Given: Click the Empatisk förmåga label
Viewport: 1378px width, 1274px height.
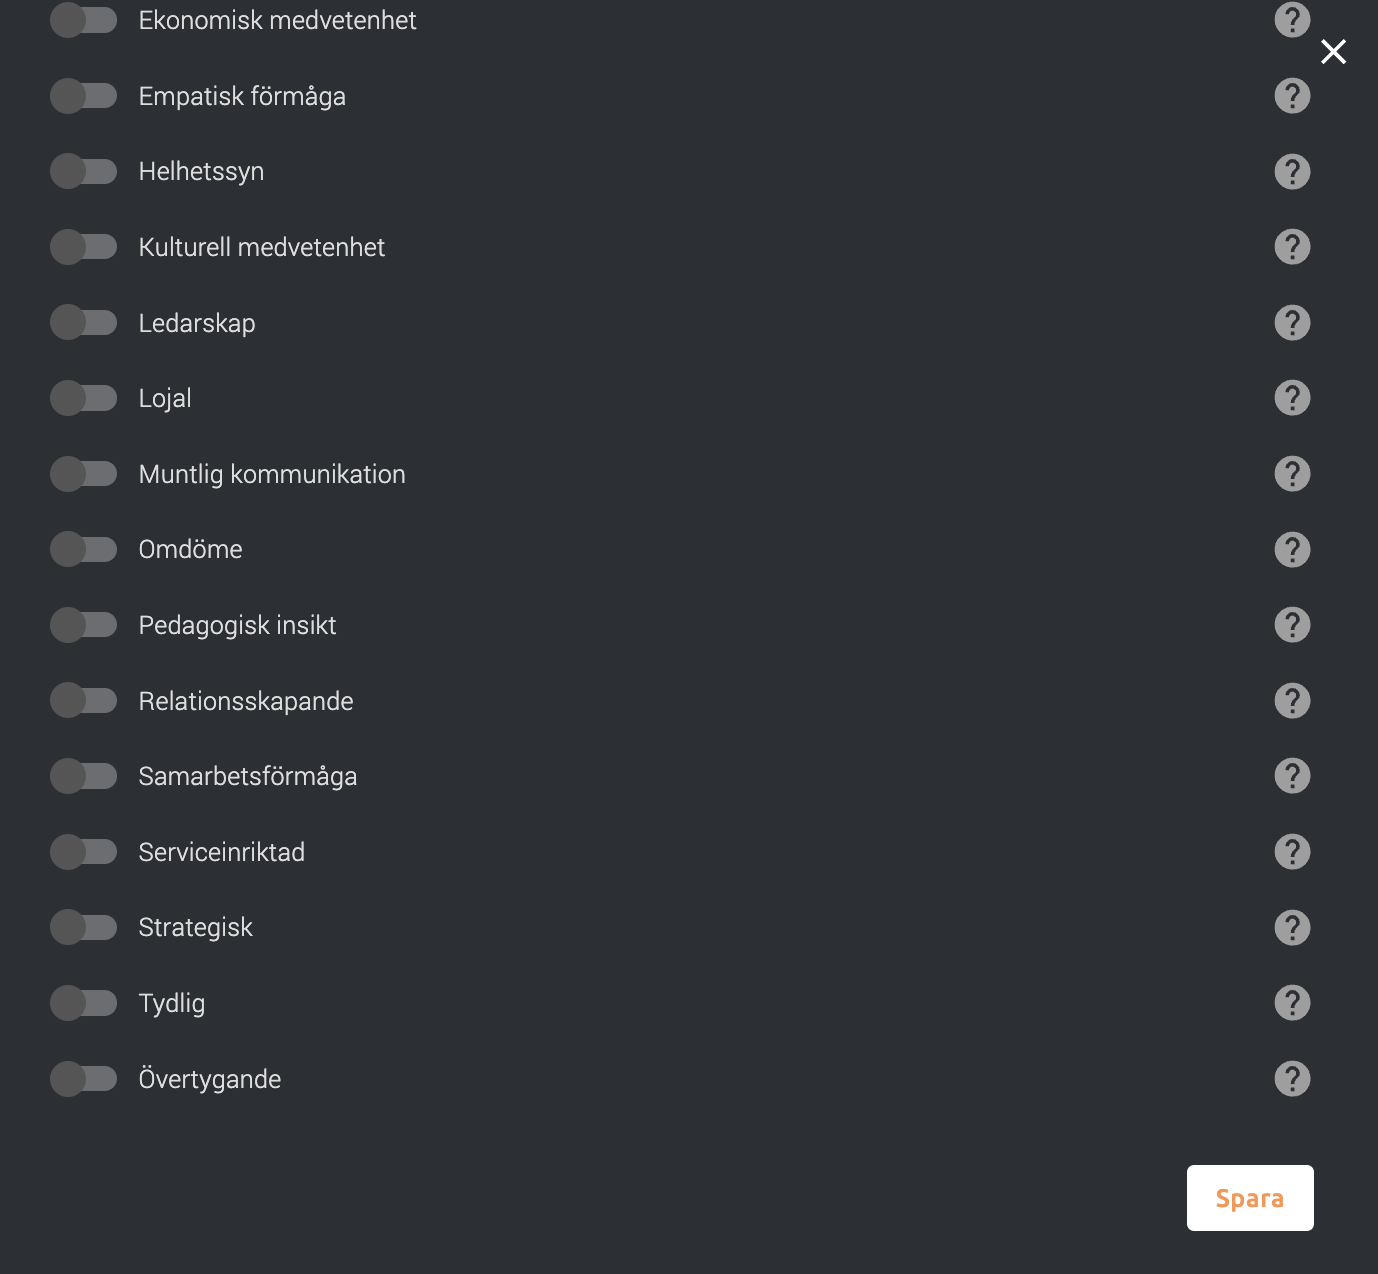Looking at the screenshot, I should coord(242,96).
